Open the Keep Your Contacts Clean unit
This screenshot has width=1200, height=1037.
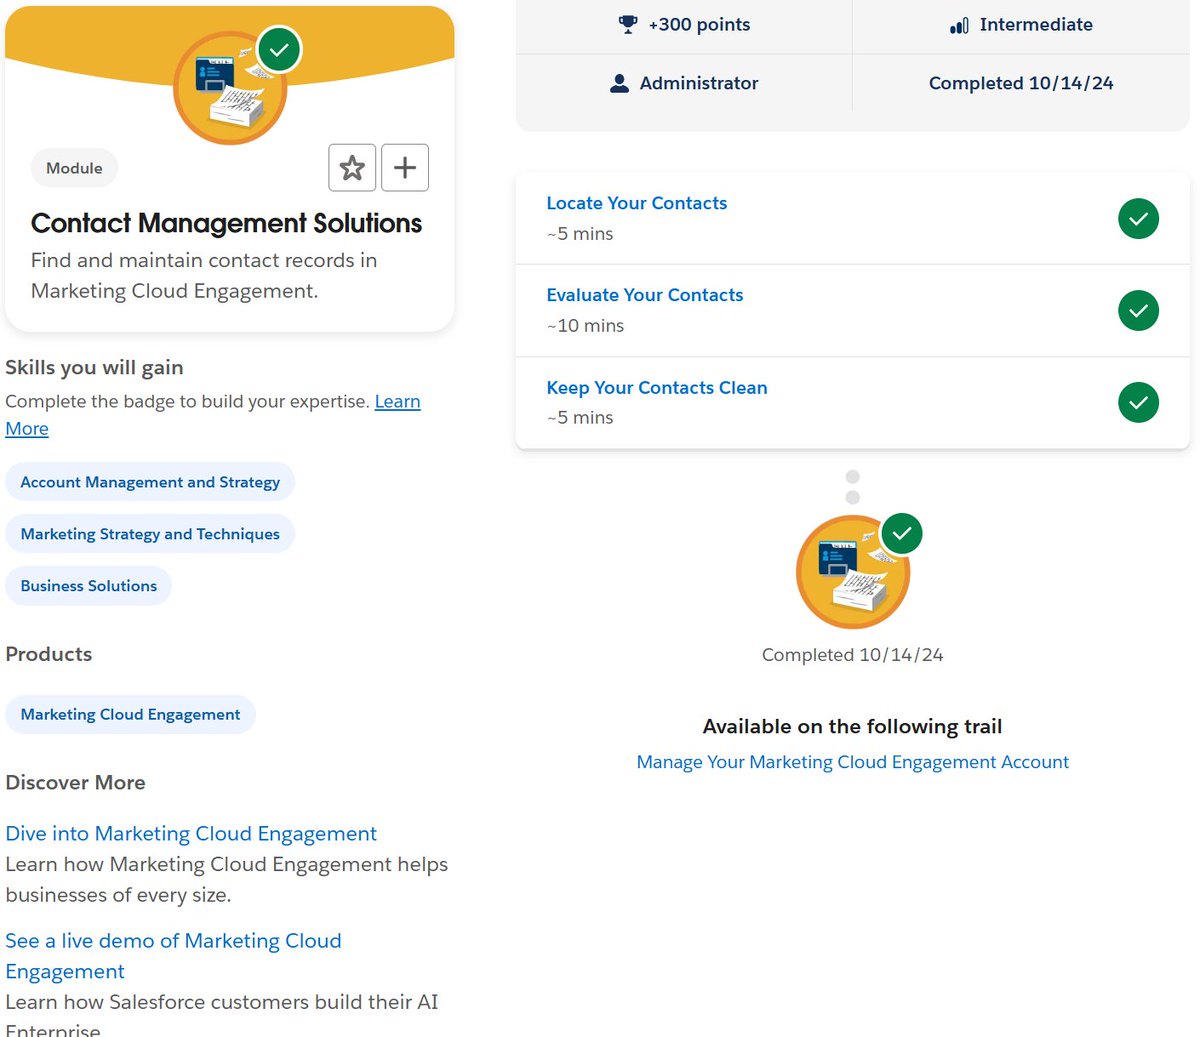pyautogui.click(x=657, y=387)
